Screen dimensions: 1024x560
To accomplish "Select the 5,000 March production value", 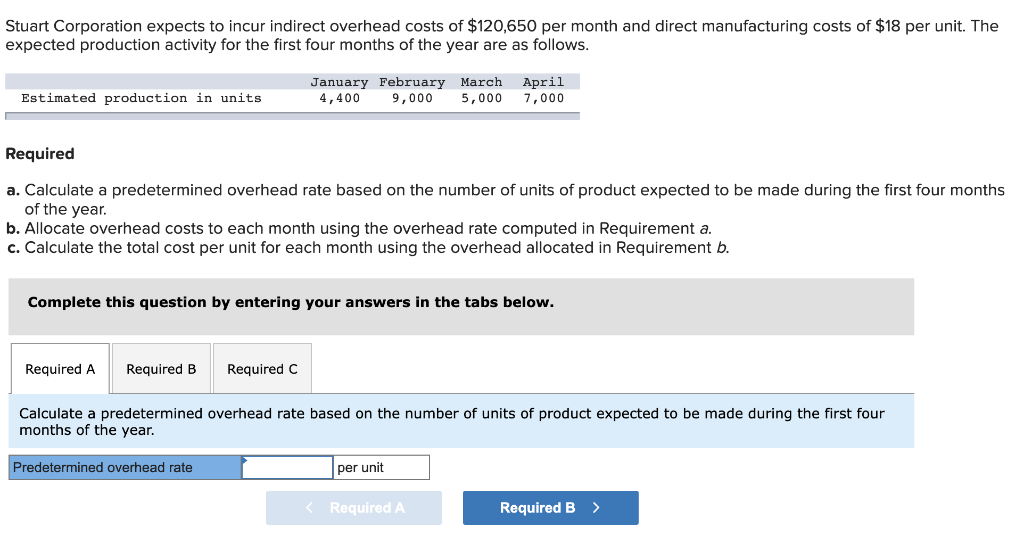I will tap(481, 98).
